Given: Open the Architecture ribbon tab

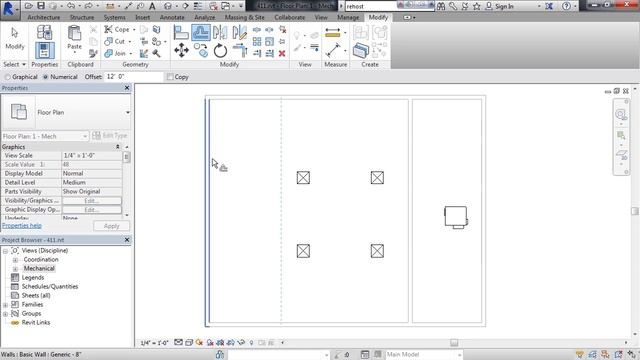Looking at the screenshot, I should pos(44,18).
